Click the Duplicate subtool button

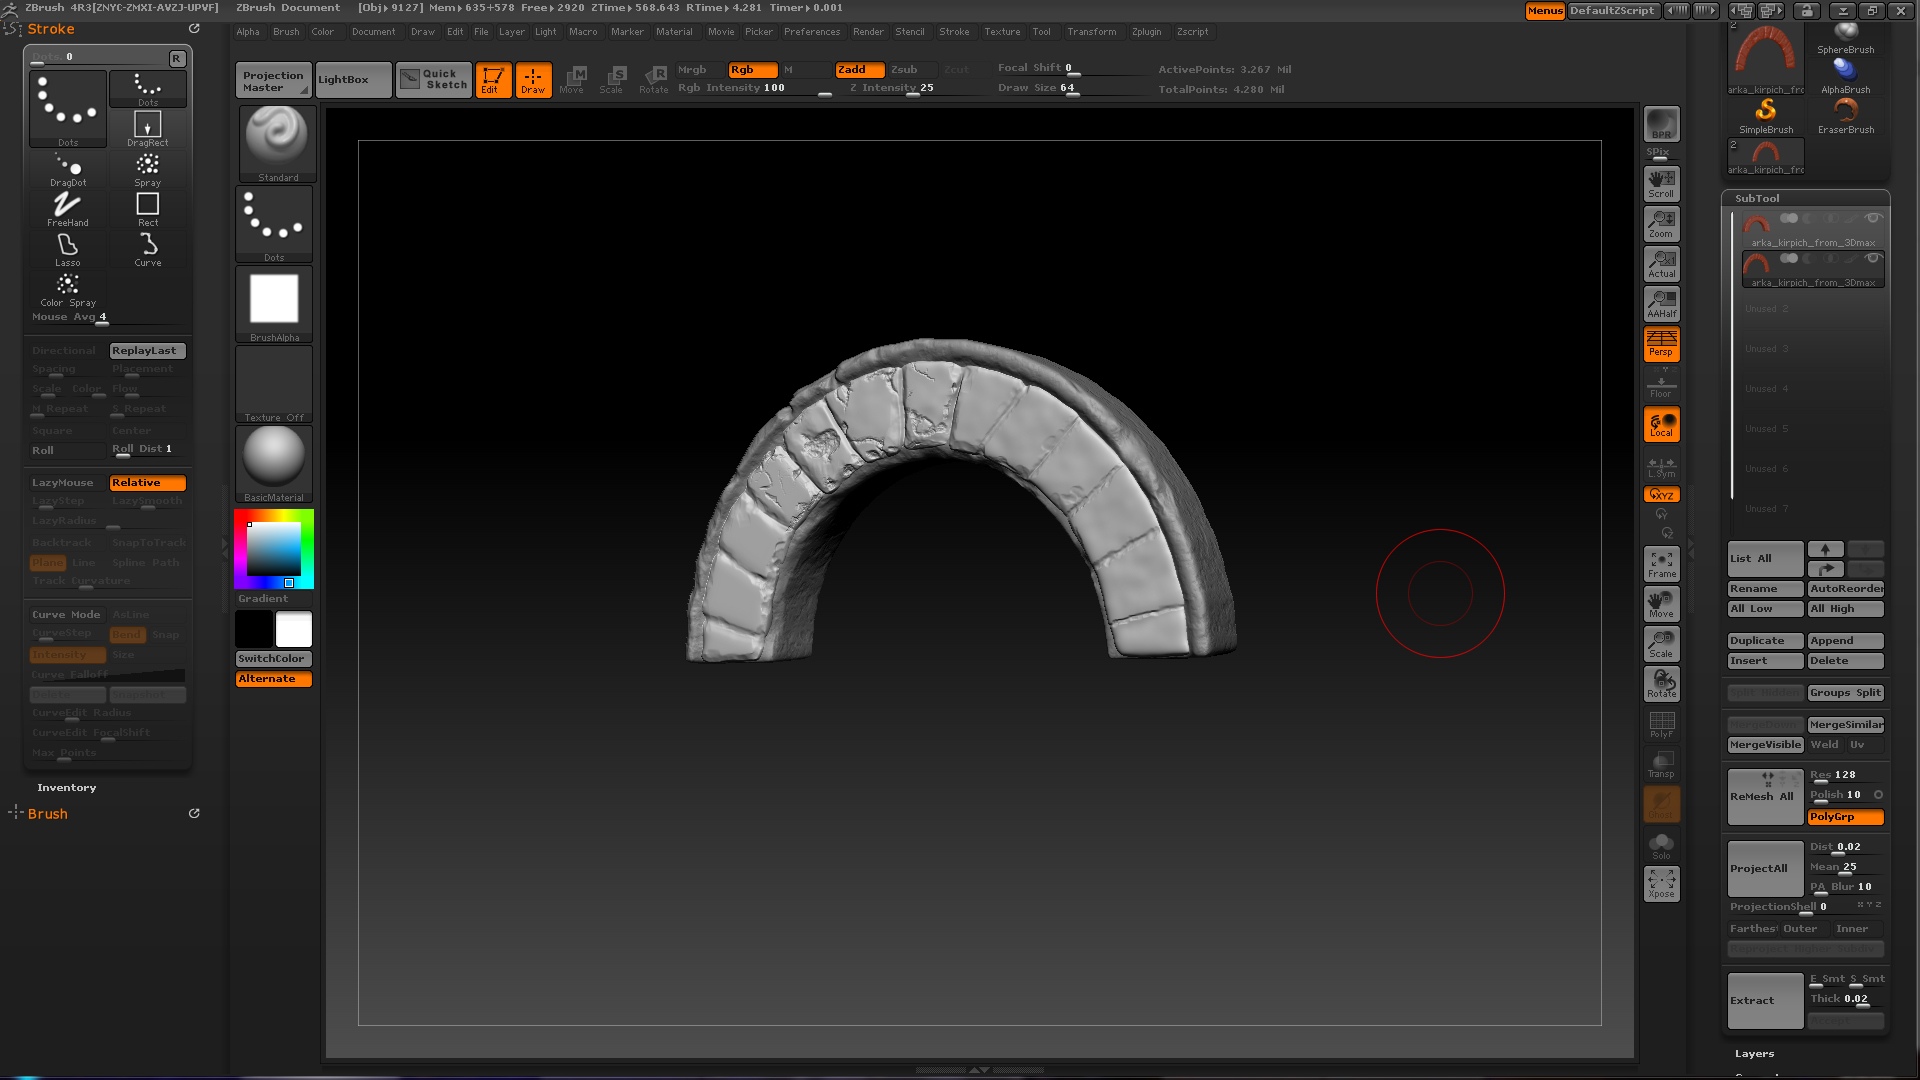pos(1764,641)
